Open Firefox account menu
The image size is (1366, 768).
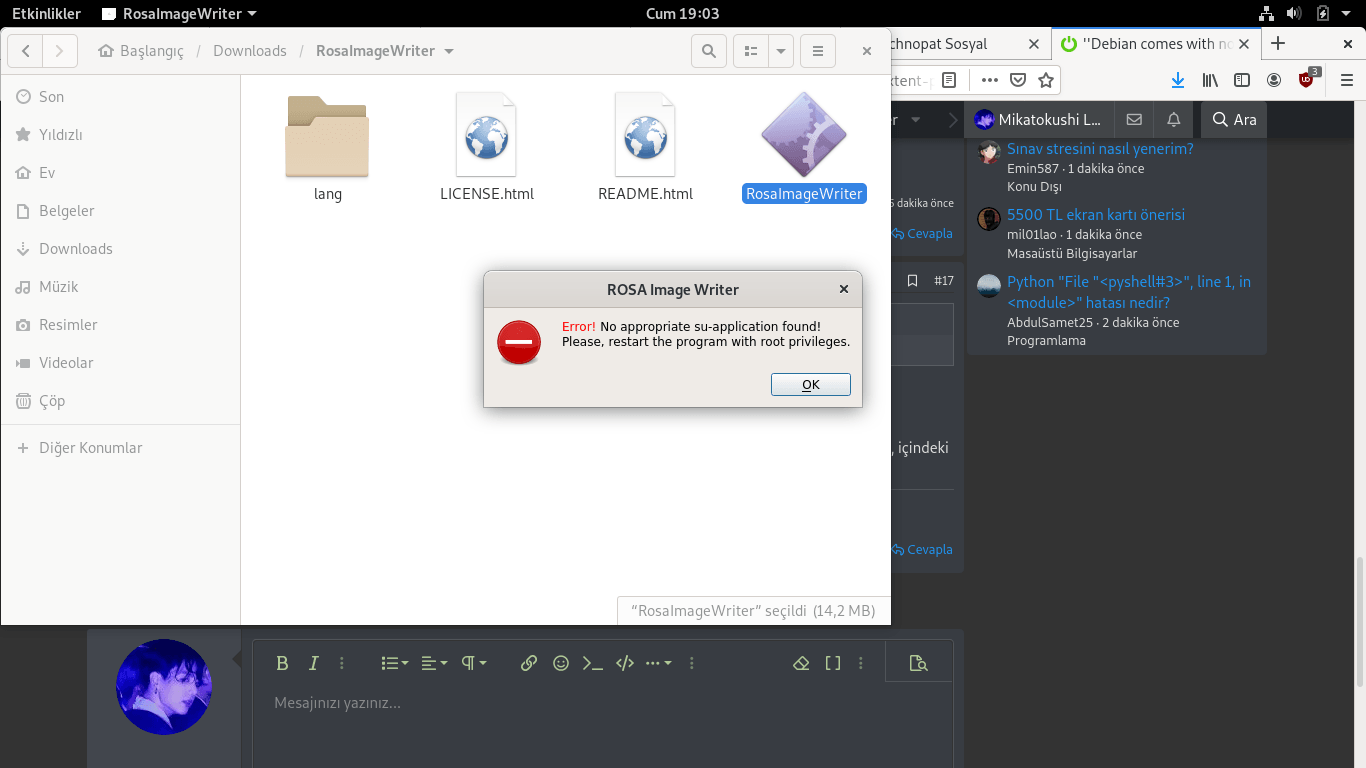1274,80
